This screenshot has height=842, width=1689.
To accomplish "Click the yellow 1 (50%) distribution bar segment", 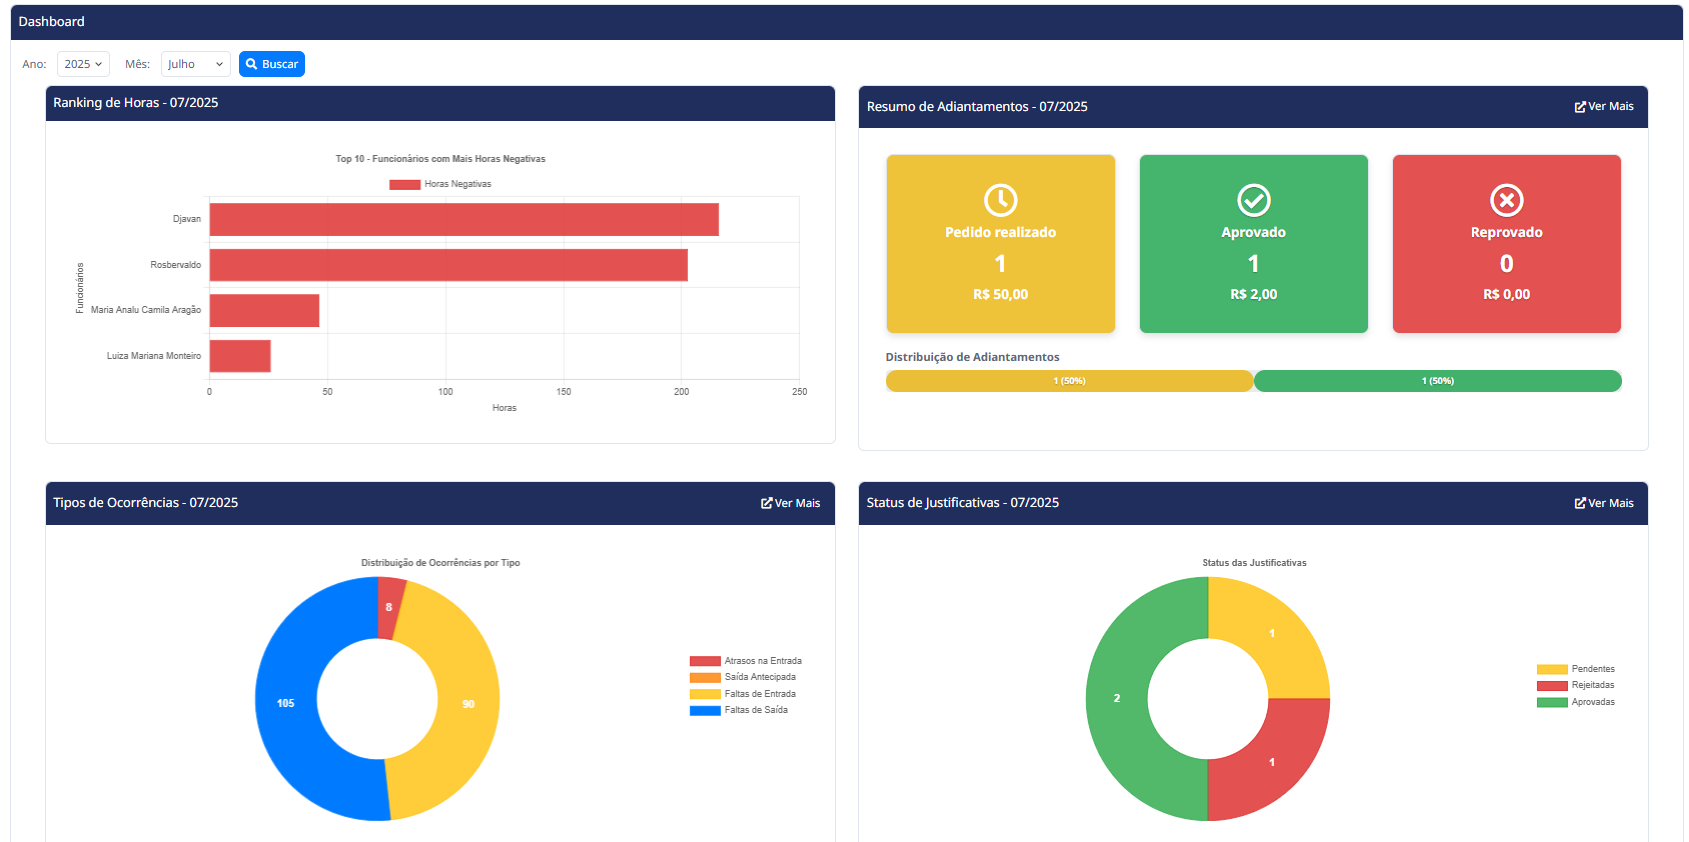I will pyautogui.click(x=1068, y=381).
